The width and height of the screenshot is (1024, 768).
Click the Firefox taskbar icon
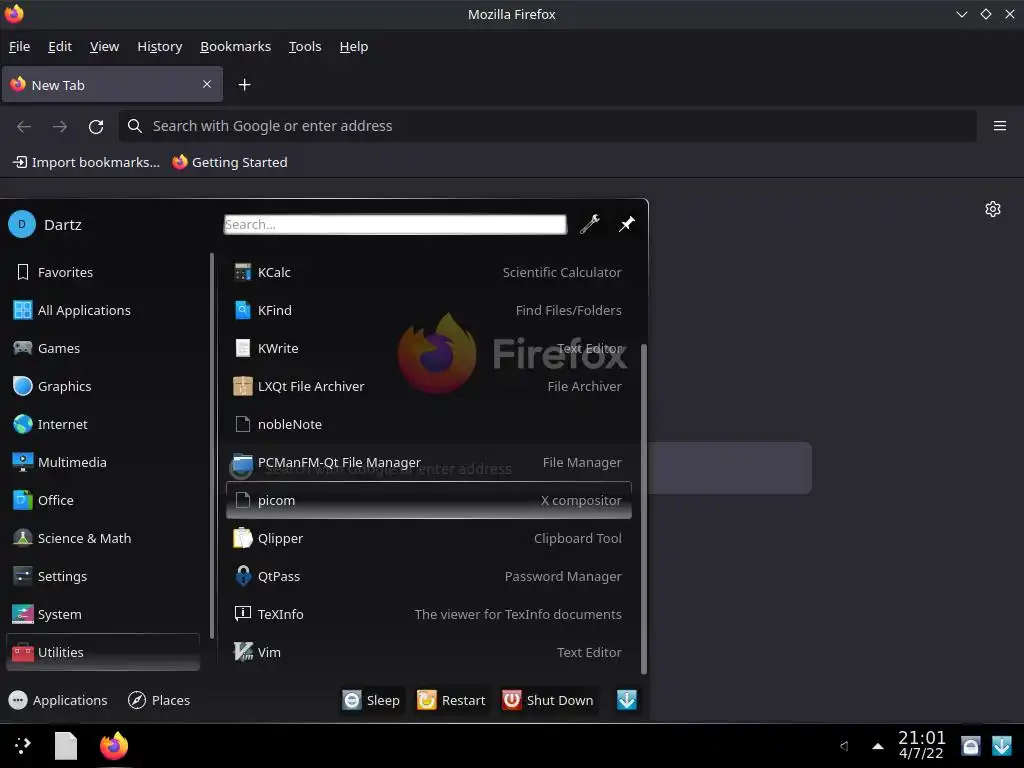[x=114, y=746]
